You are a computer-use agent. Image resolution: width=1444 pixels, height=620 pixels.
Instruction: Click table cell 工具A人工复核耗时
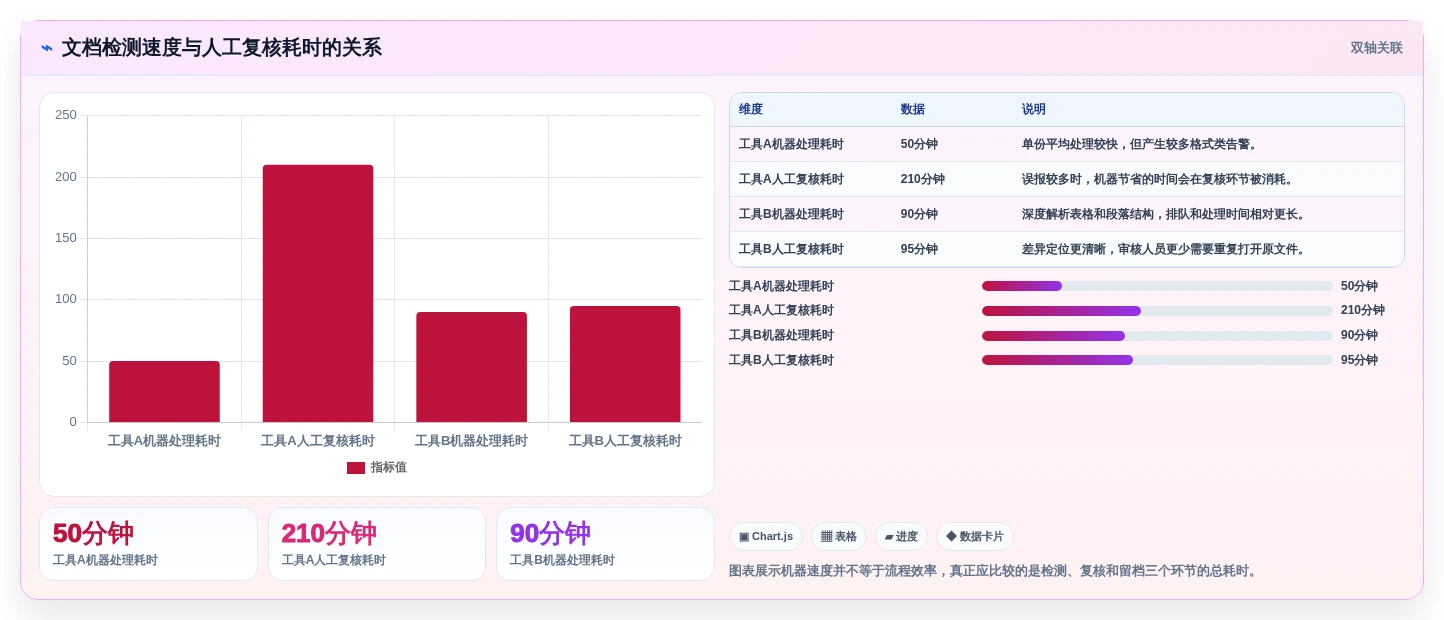click(791, 179)
